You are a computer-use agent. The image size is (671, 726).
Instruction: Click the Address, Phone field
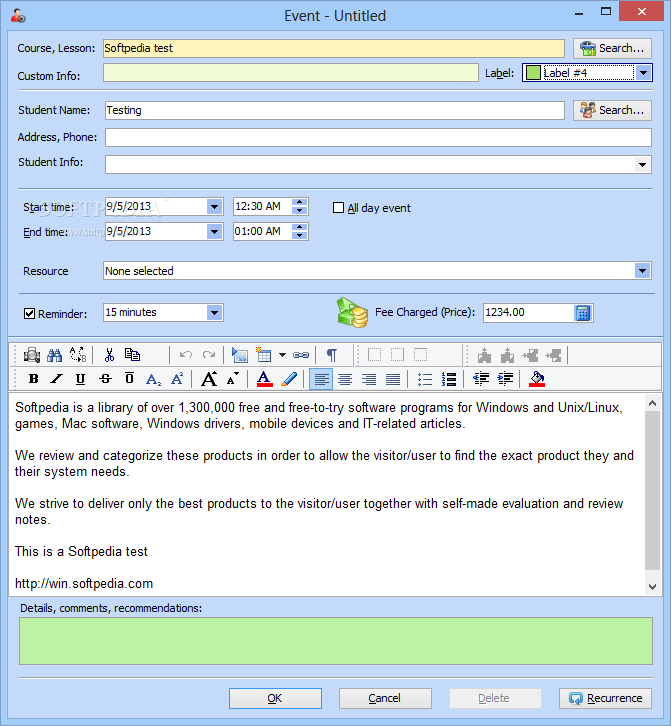(378, 138)
